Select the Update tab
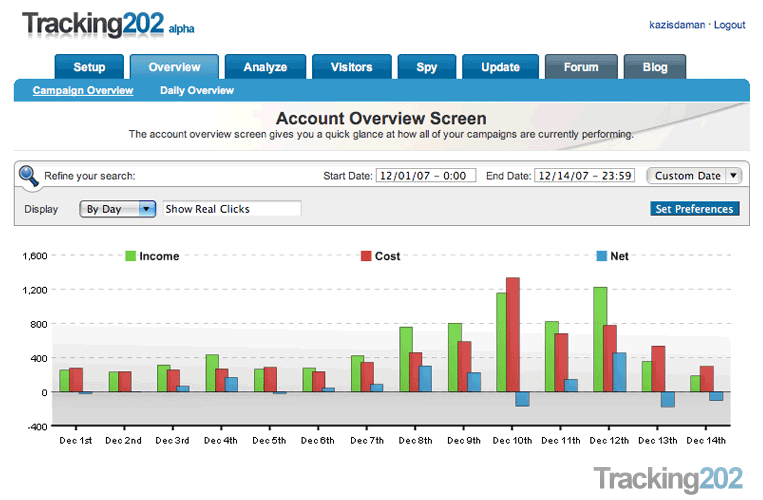The height and width of the screenshot is (500, 763). [500, 68]
